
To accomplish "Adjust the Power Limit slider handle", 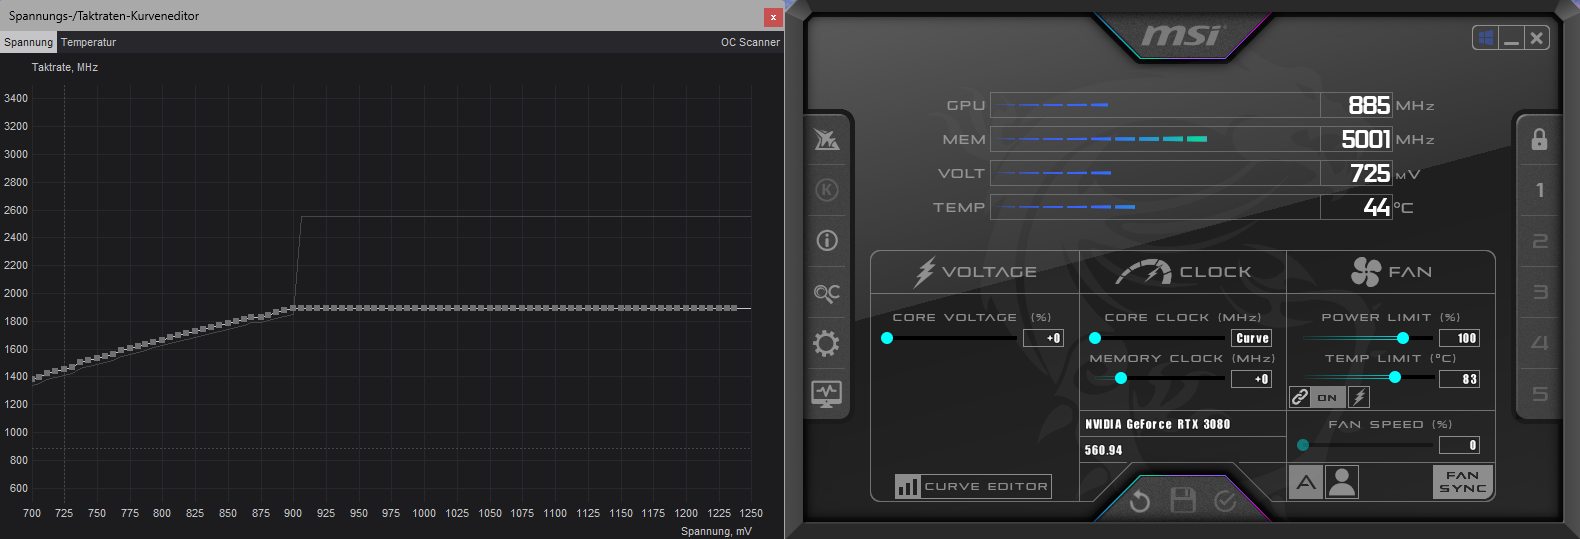I will [1403, 338].
